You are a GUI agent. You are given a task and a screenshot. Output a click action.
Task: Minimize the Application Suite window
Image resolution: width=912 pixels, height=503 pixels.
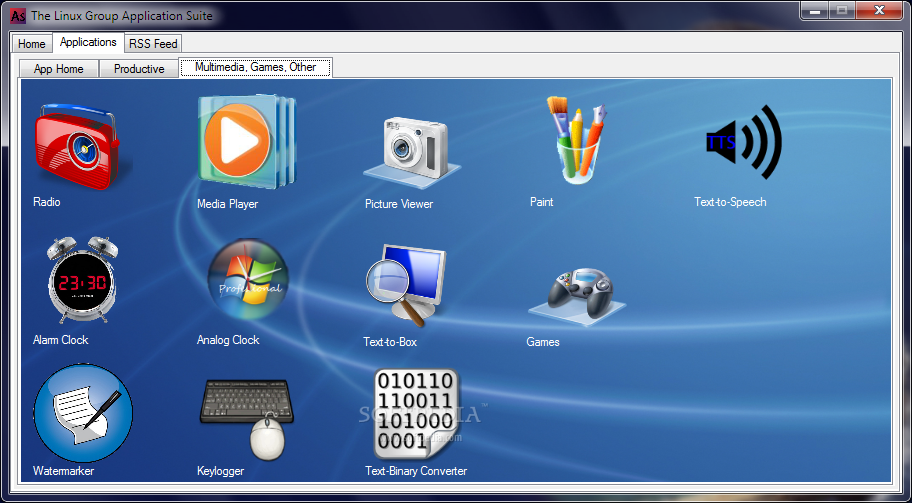pyautogui.click(x=814, y=10)
